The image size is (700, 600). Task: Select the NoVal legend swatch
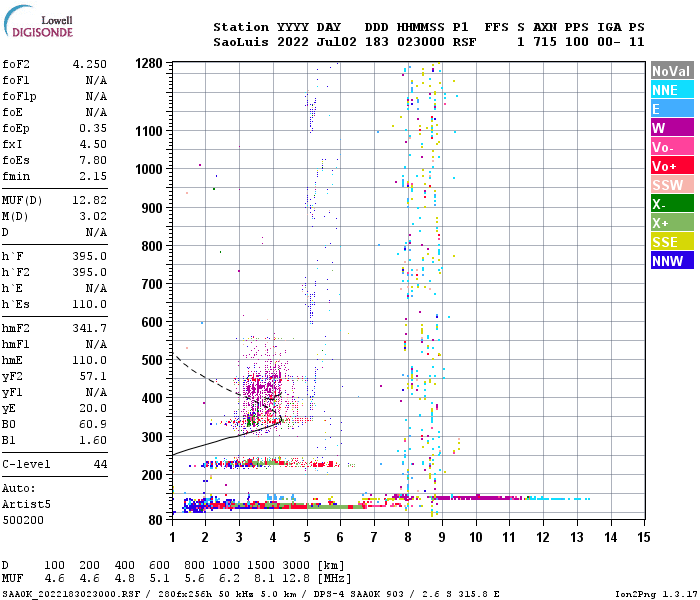click(x=672, y=71)
